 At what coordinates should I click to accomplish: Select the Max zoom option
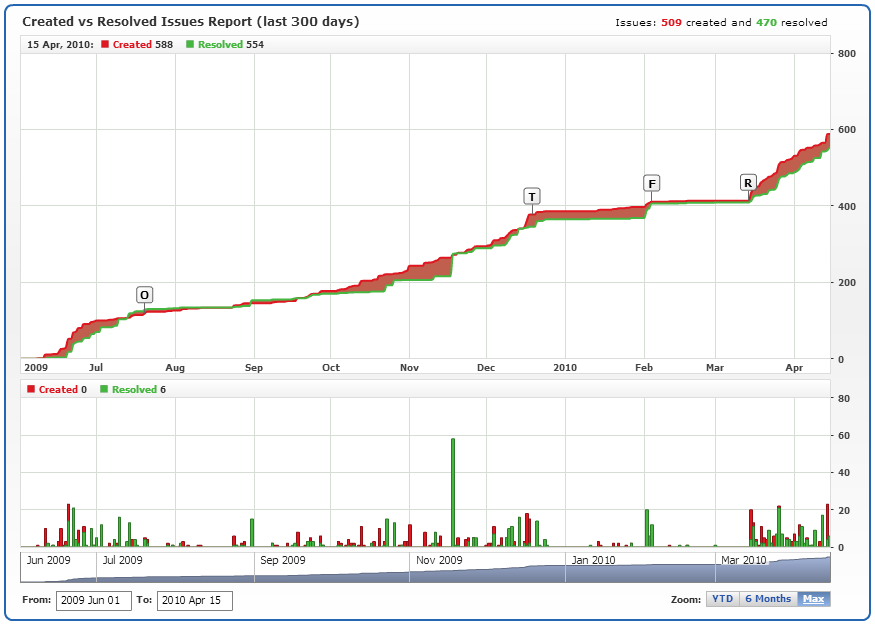pos(814,599)
